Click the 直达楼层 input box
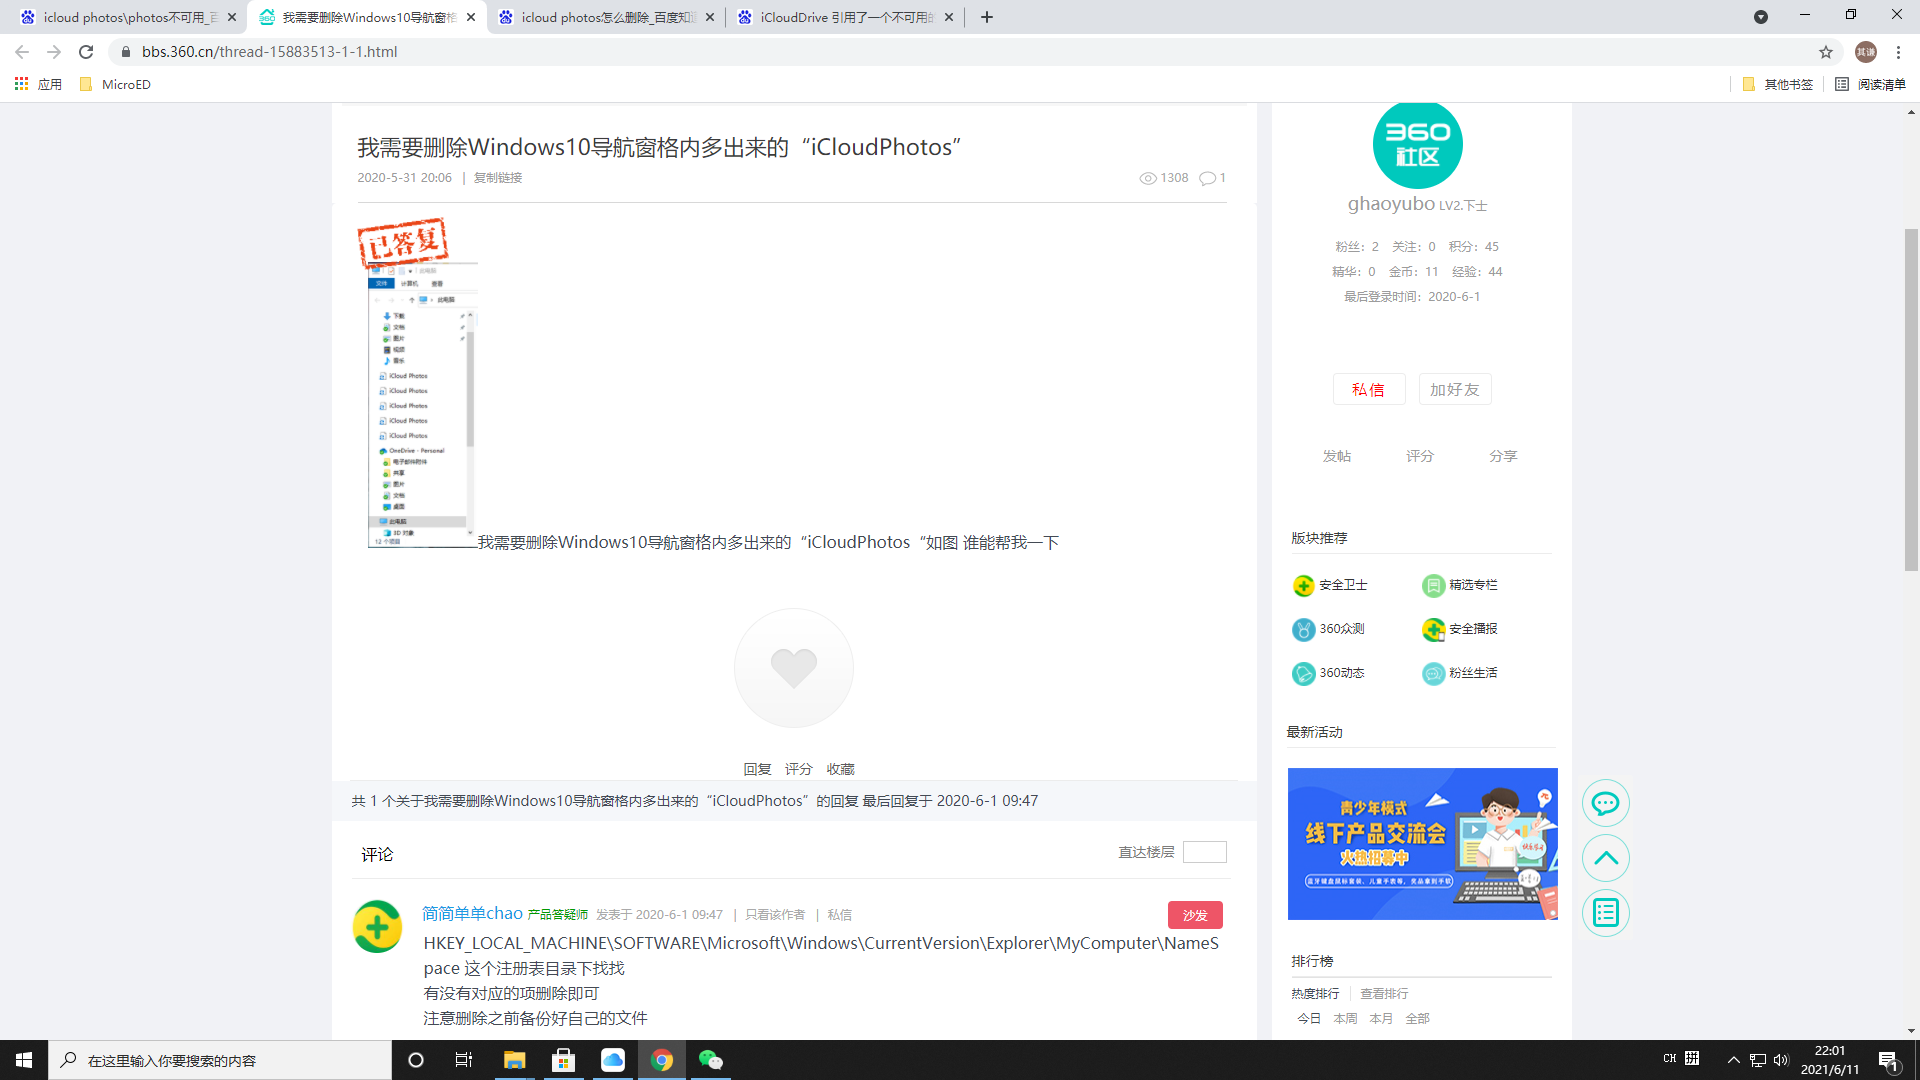Screen dimensions: 1920x1080 [x=1204, y=852]
